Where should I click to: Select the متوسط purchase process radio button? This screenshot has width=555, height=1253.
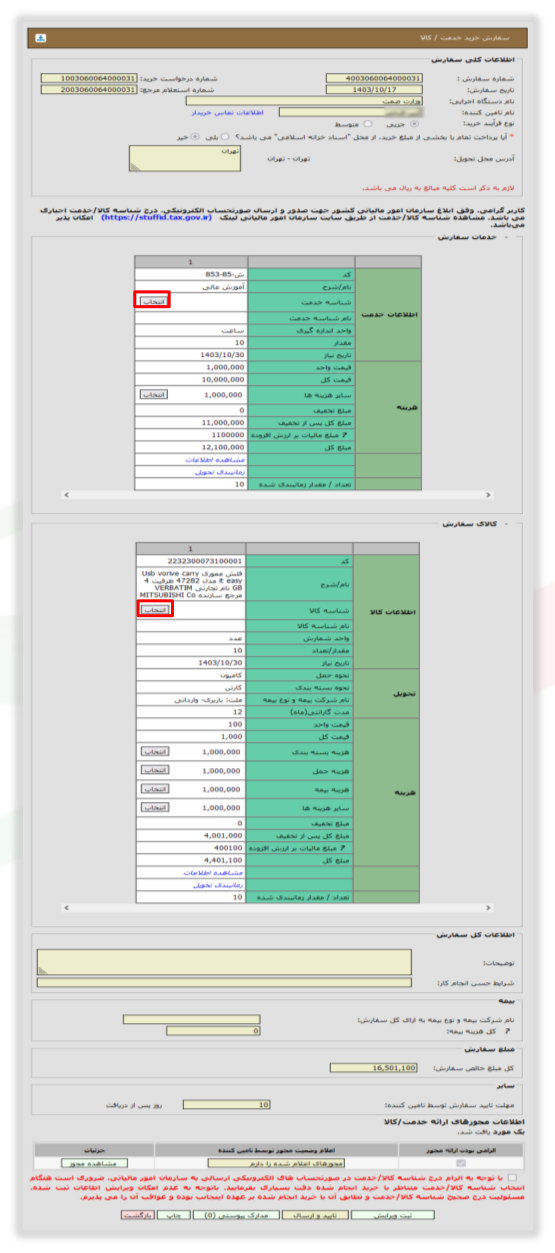(369, 124)
